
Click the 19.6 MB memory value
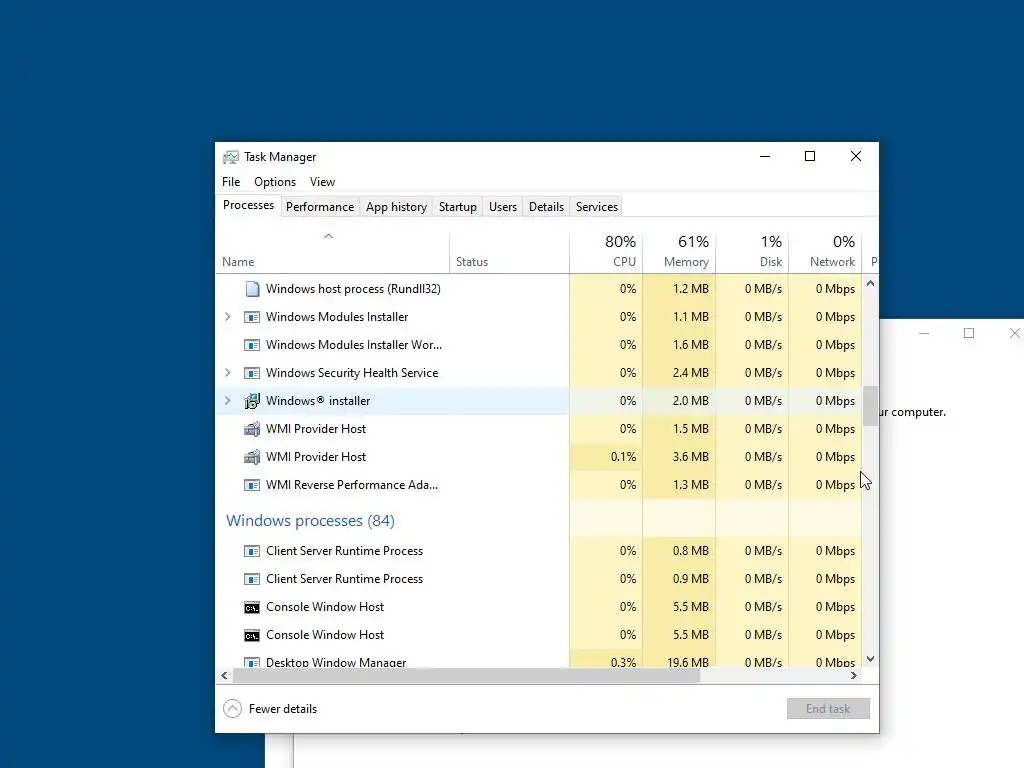[x=688, y=662]
